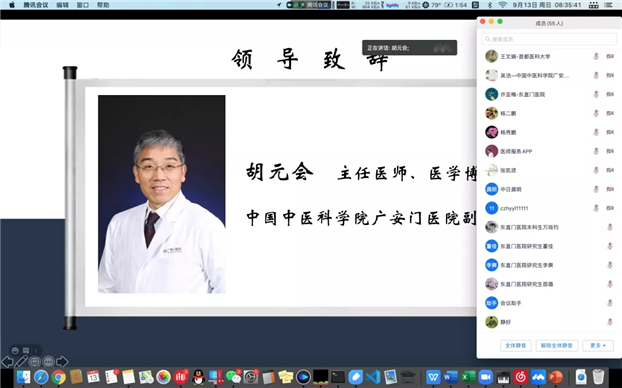Toggle microphone for 杨二鹏
The height and width of the screenshot is (388, 622).
point(596,113)
